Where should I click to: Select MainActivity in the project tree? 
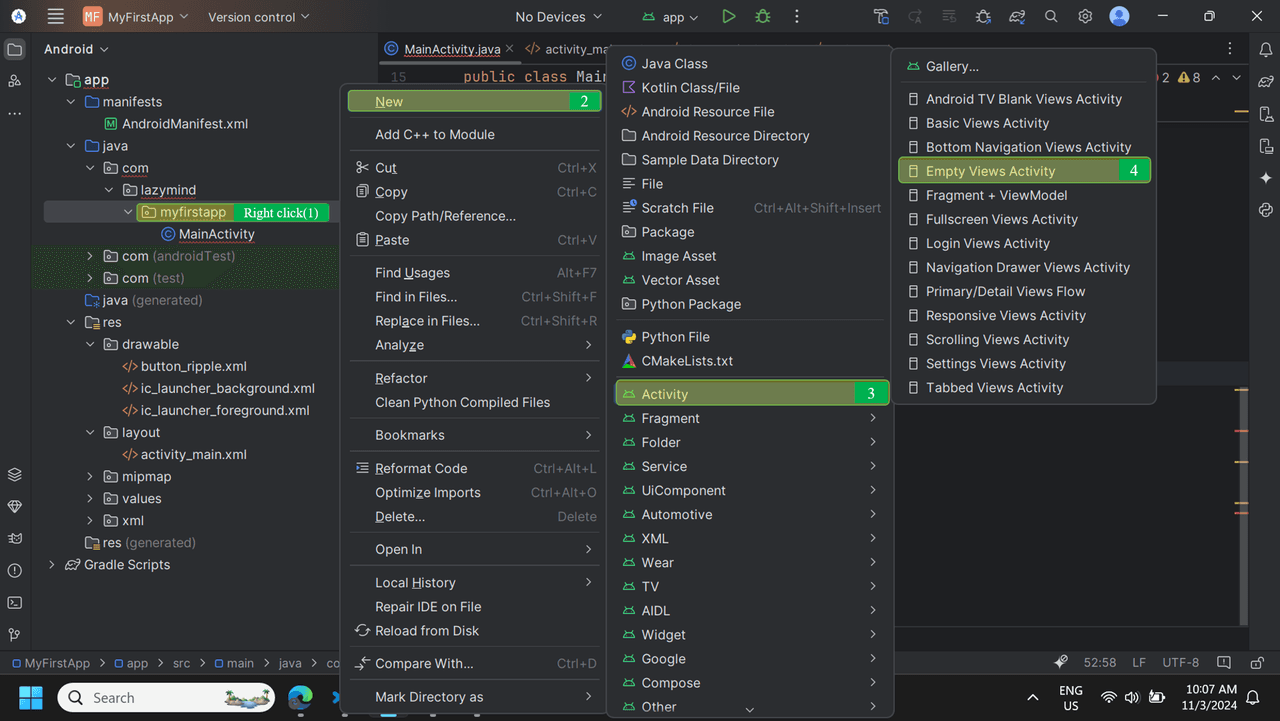216,234
